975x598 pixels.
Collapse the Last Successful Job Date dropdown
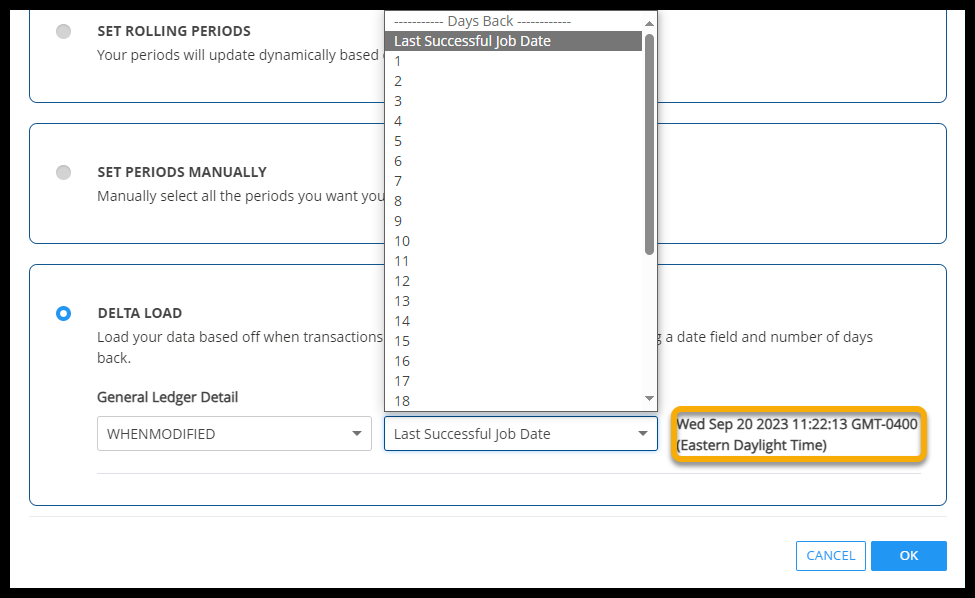pos(521,434)
